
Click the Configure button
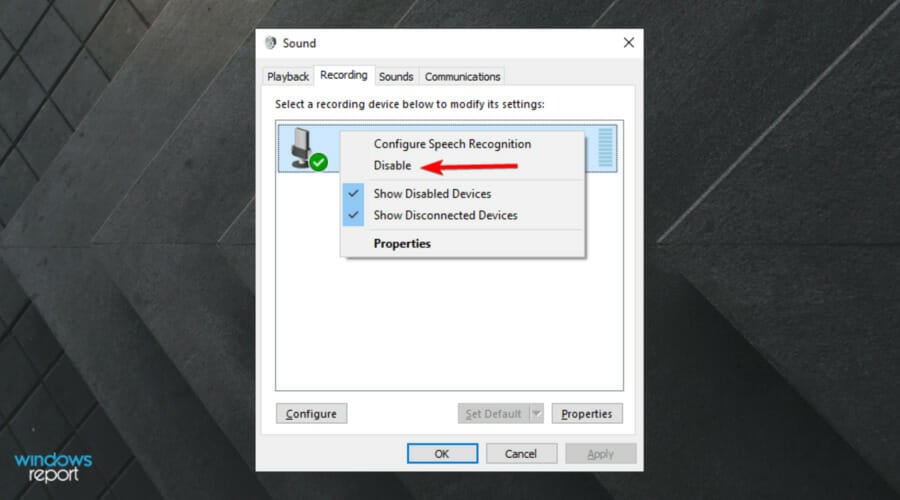[311, 413]
